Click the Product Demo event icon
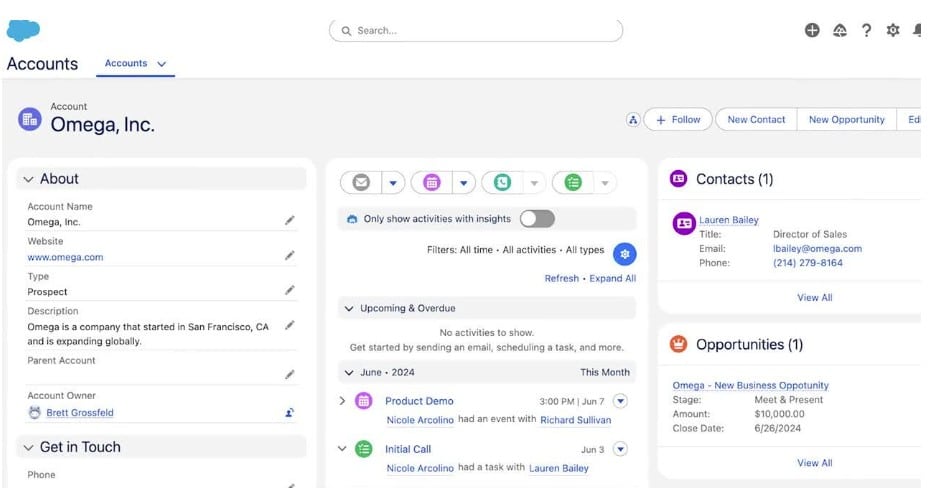The width and height of the screenshot is (951, 488). click(x=363, y=401)
